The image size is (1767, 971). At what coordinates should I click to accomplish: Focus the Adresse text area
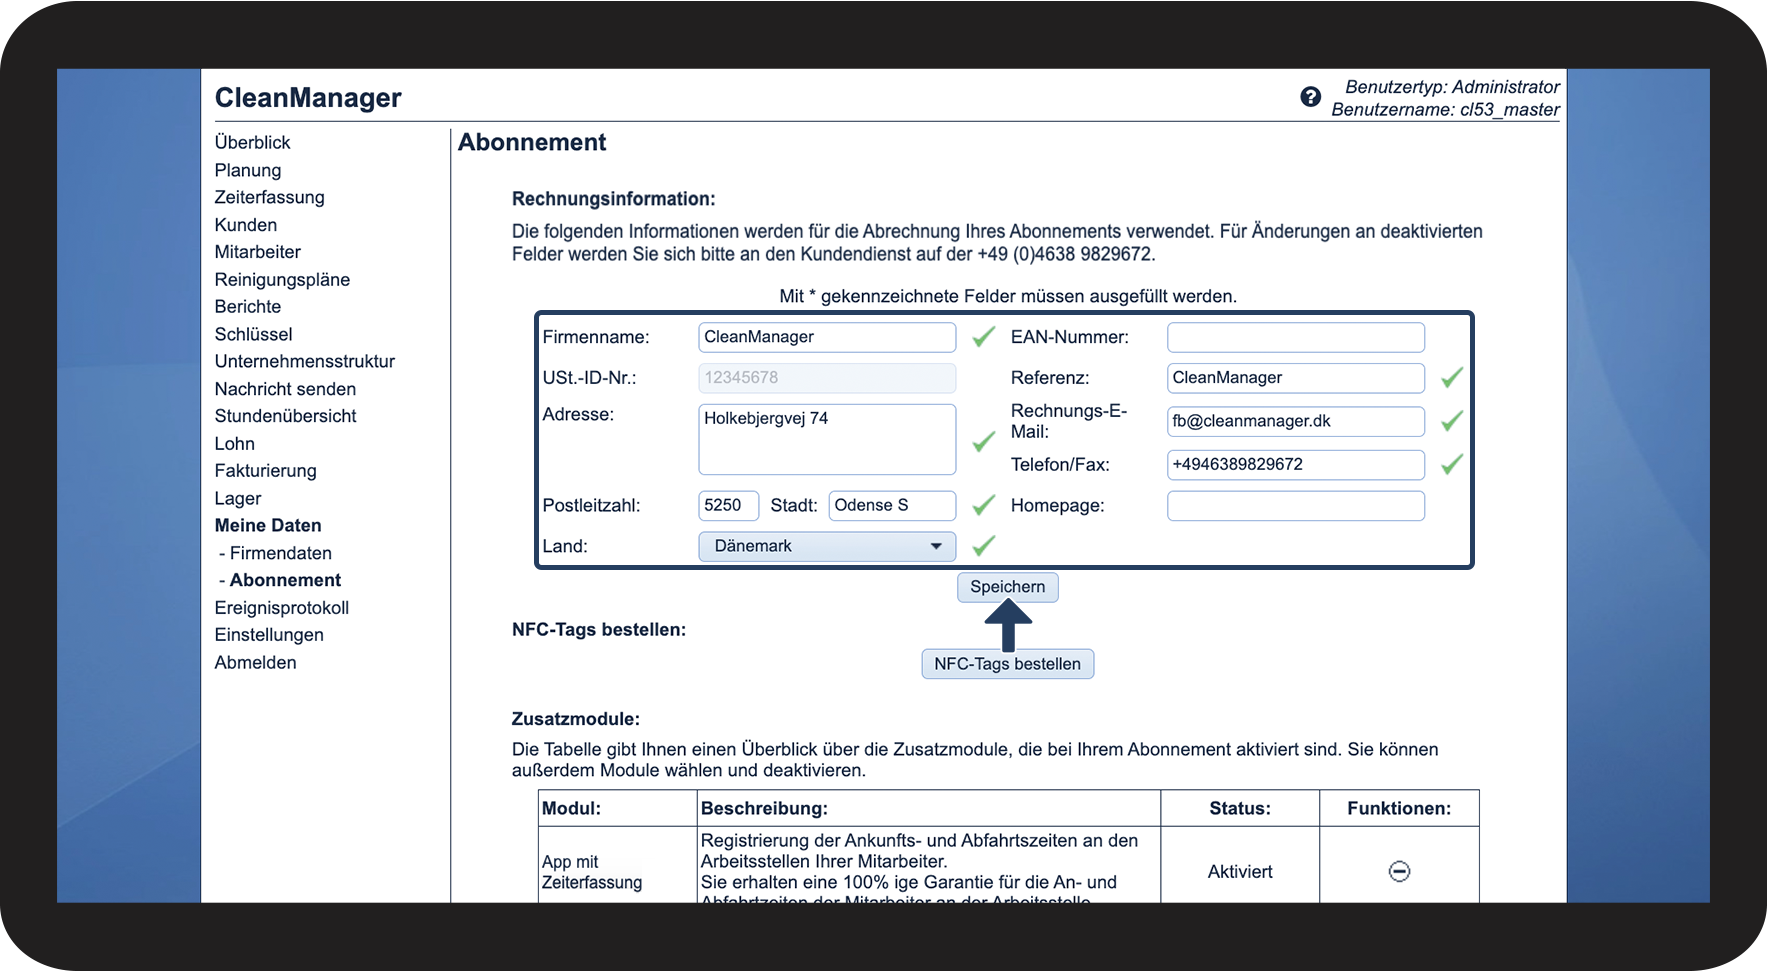click(x=827, y=439)
